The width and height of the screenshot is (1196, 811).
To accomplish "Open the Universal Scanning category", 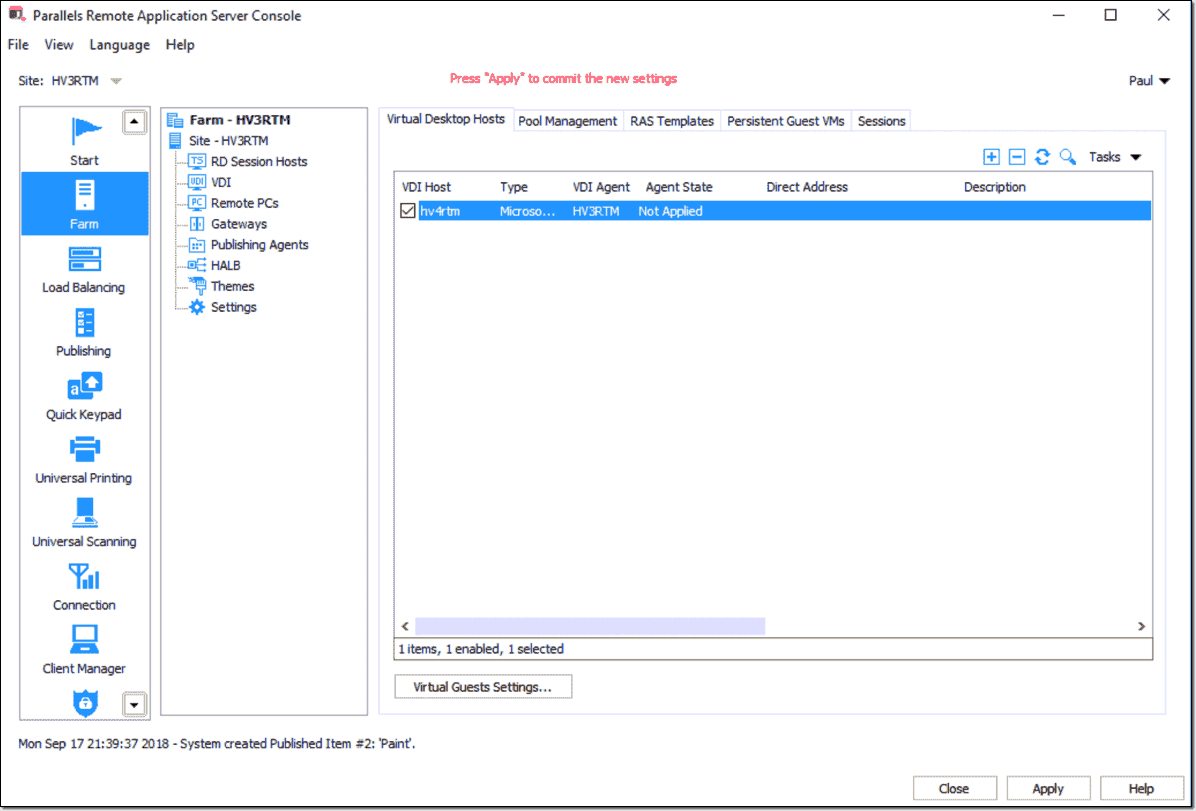I will (84, 523).
